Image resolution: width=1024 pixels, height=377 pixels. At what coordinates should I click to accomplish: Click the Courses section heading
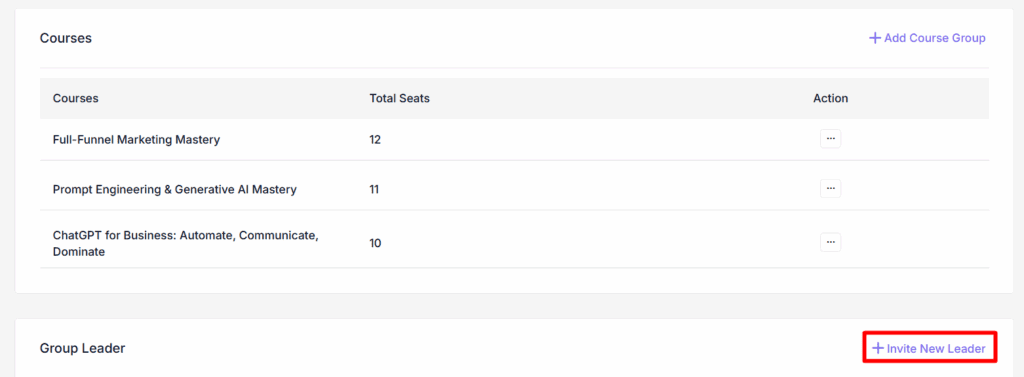click(x=66, y=38)
